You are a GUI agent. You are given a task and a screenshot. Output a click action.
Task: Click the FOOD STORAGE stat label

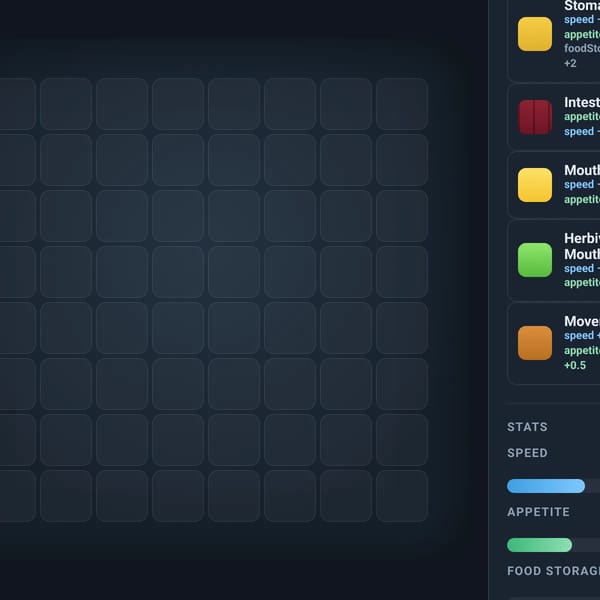(x=553, y=571)
